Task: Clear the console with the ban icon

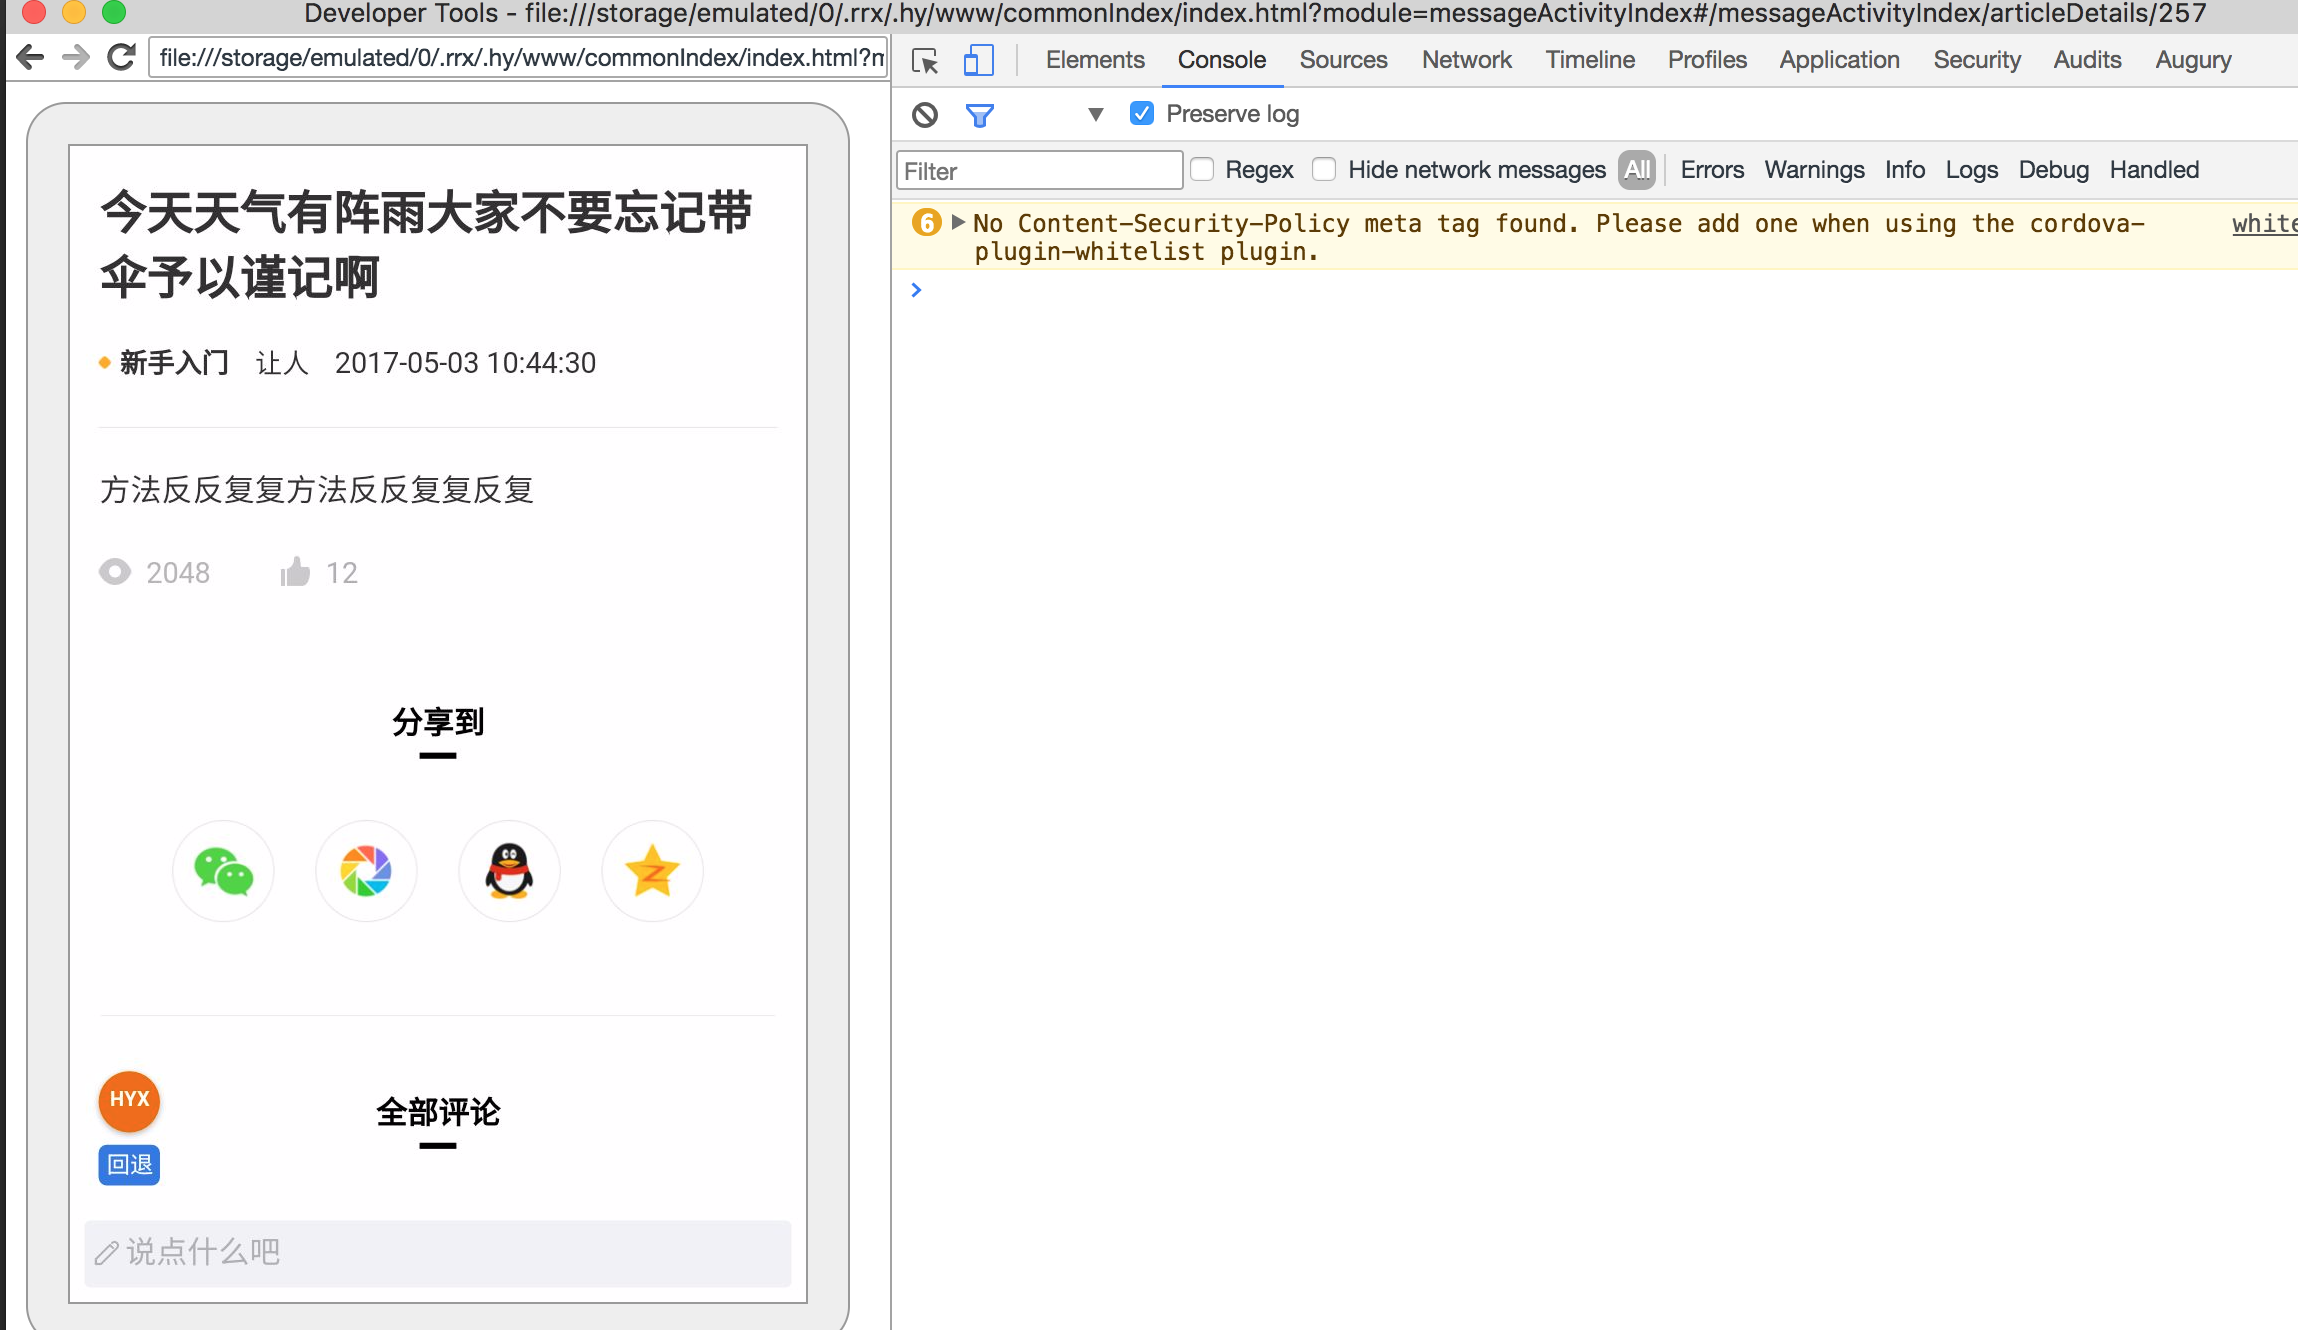Action: 925,115
